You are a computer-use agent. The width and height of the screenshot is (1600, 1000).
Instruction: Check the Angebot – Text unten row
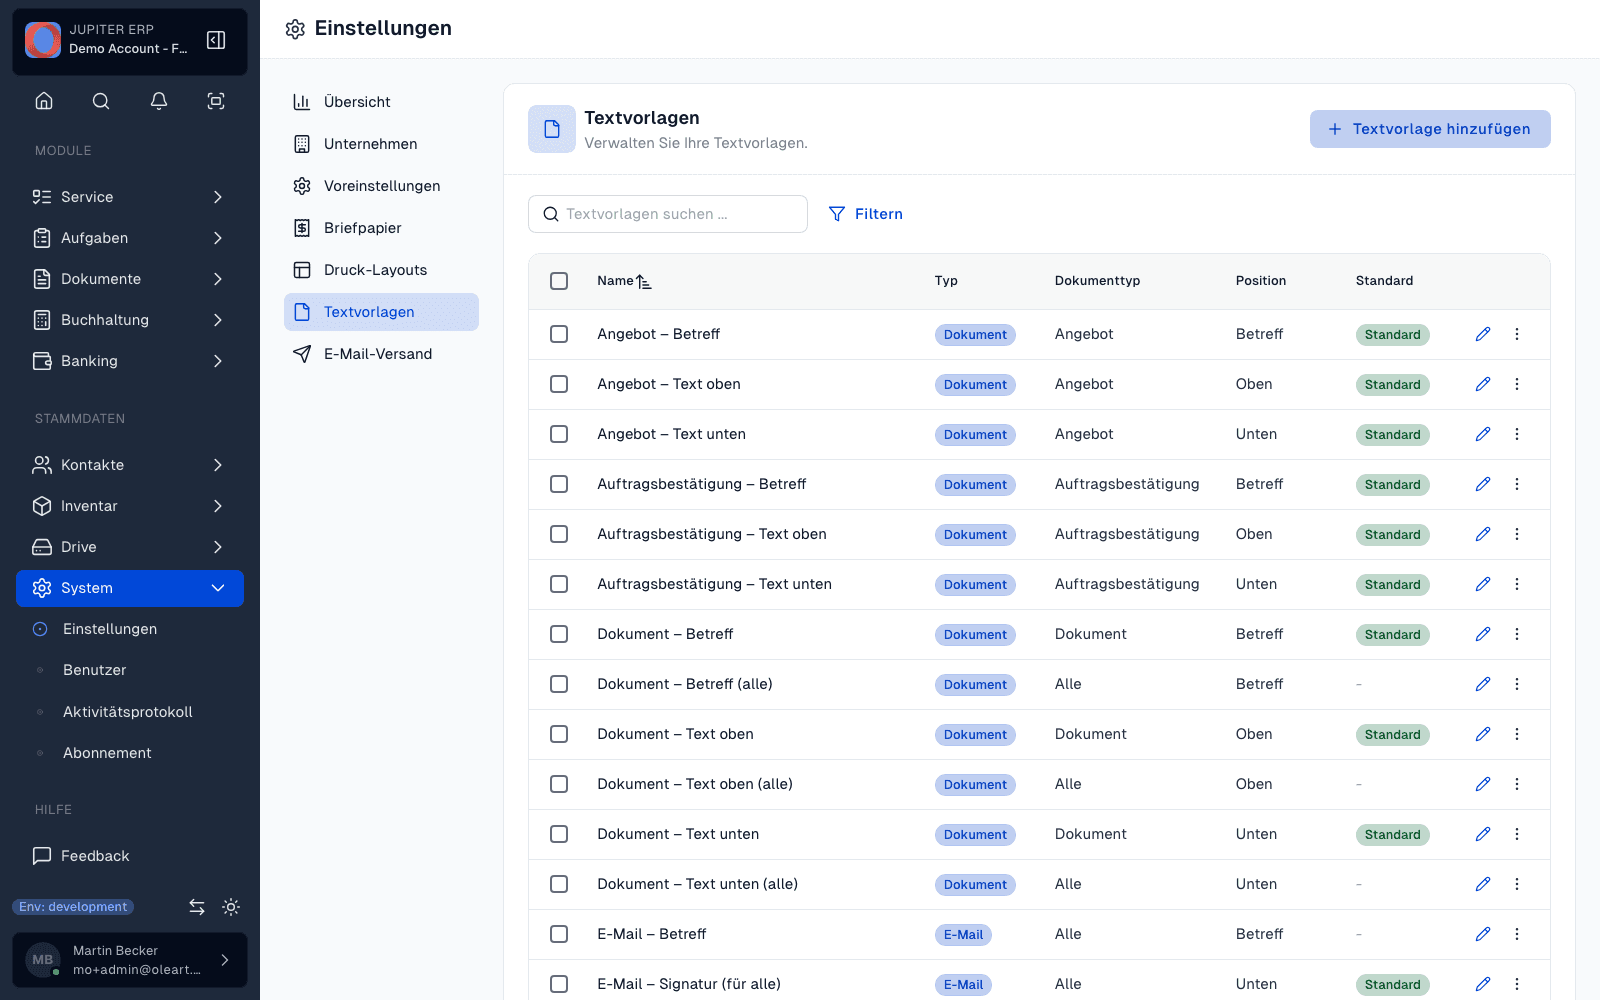(x=559, y=434)
